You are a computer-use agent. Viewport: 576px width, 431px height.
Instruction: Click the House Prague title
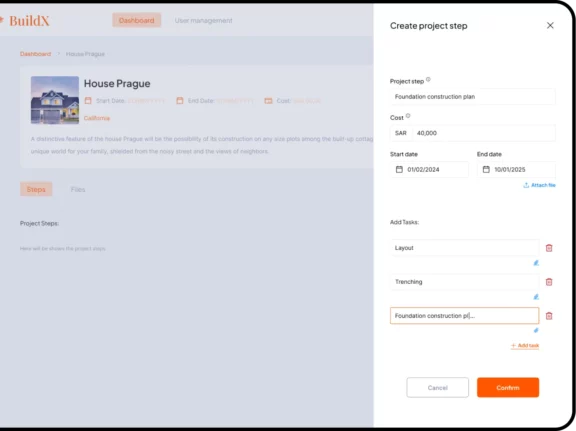point(117,83)
